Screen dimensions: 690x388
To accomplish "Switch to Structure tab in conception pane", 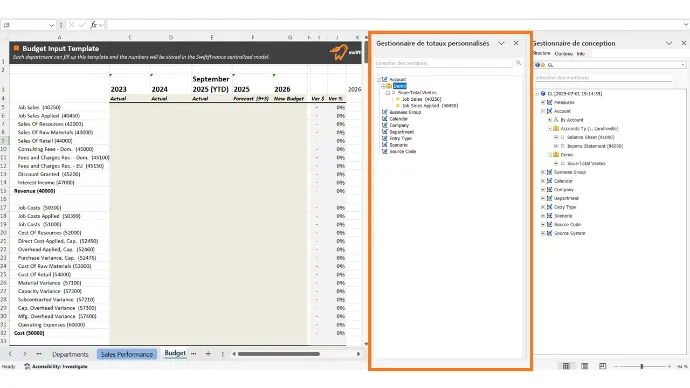I will 542,53.
